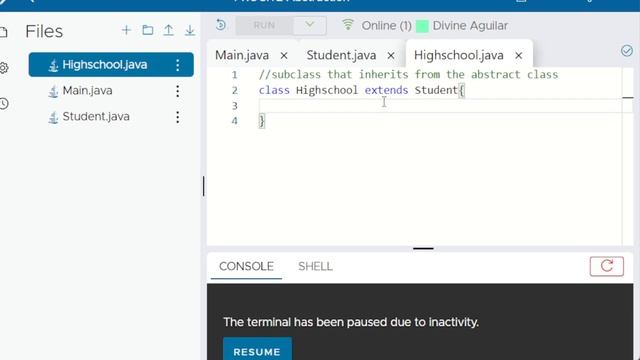Create a new folder in Files
Viewport: 640px width, 360px height.
pyautogui.click(x=148, y=30)
